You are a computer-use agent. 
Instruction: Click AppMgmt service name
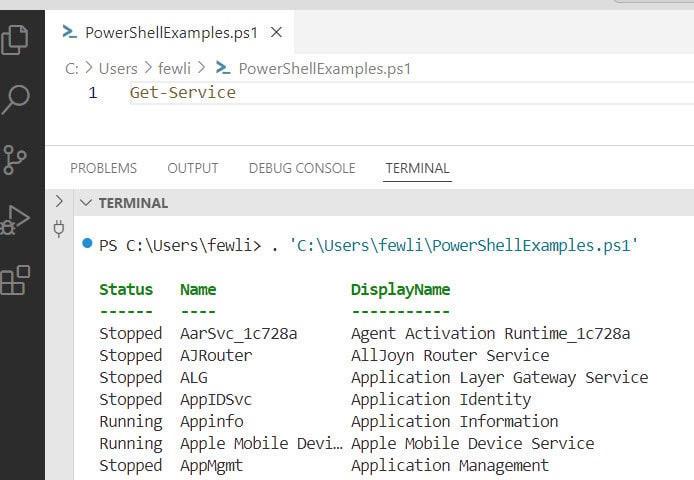point(212,465)
